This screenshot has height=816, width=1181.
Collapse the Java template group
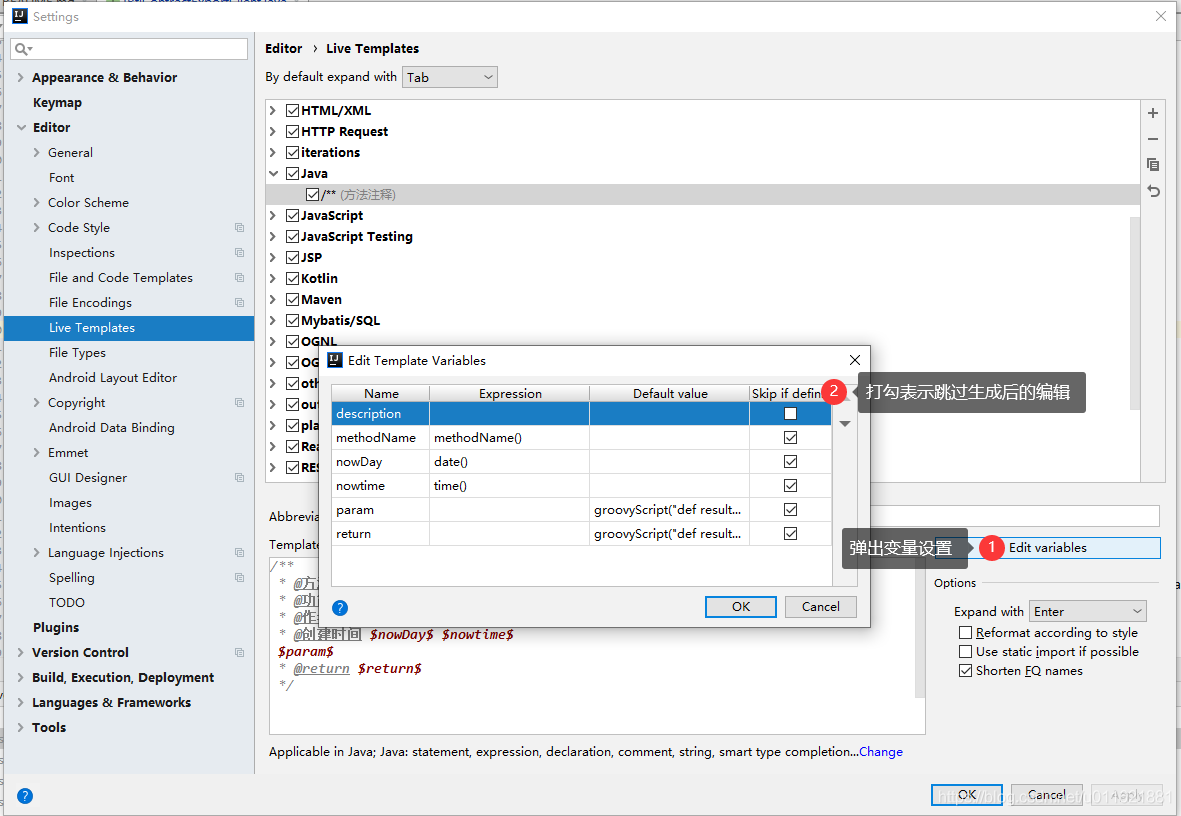pyautogui.click(x=273, y=173)
